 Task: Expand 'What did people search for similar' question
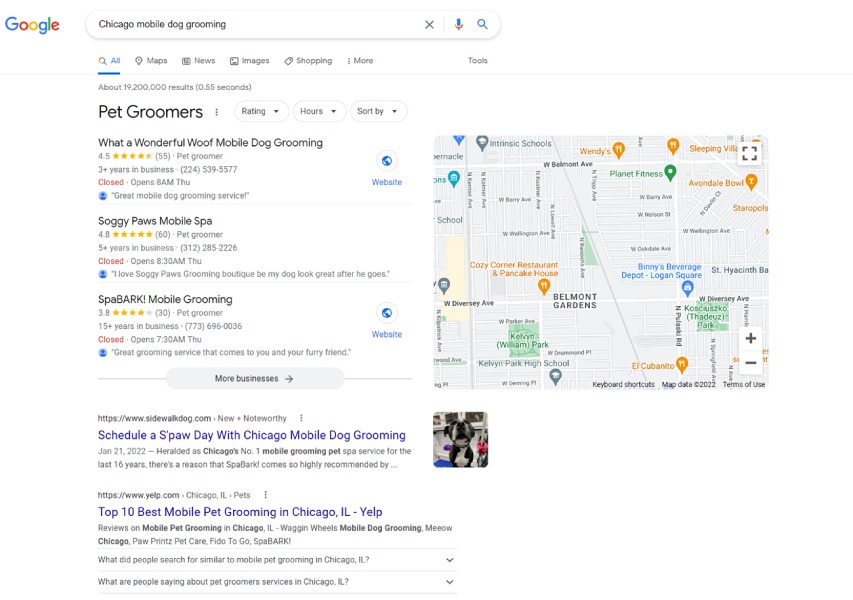point(277,560)
